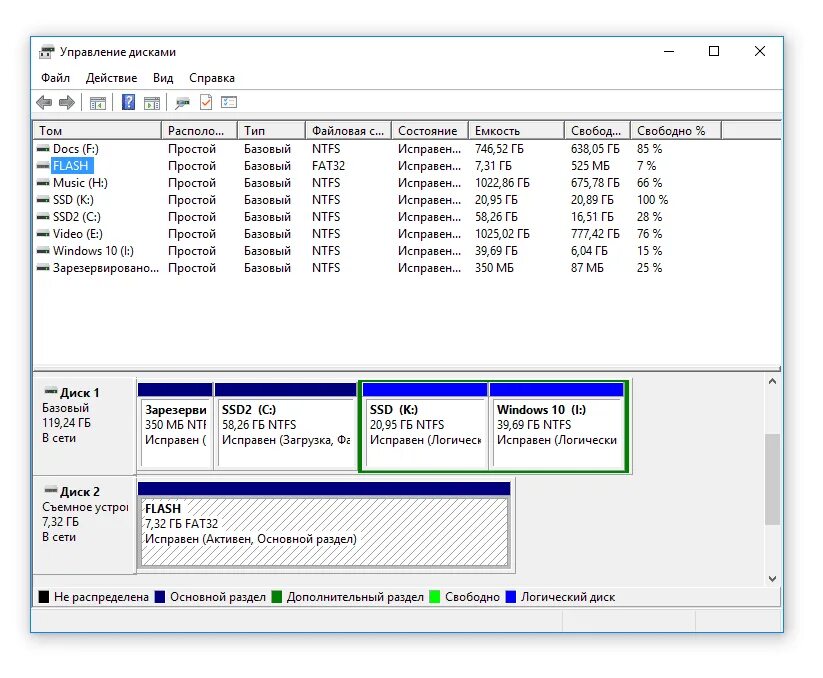Viewport: 823px width, 678px height.
Task: Select the Music (H:) volume row
Action: [407, 183]
